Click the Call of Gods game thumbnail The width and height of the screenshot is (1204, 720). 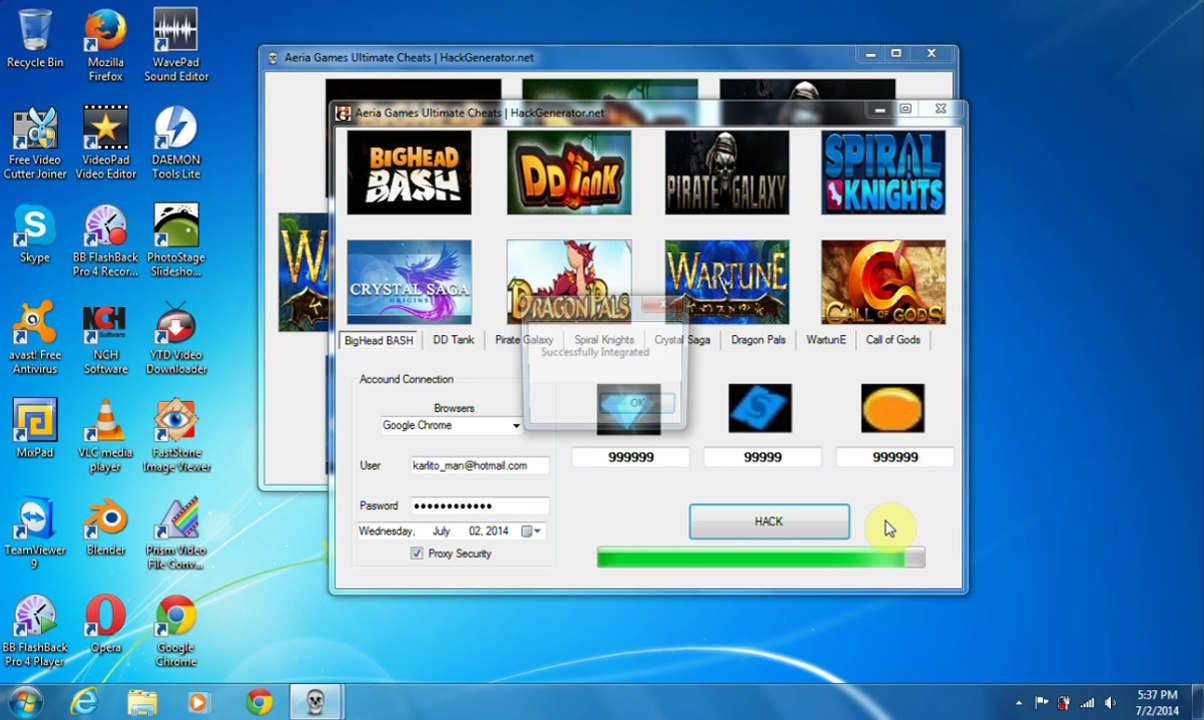coord(883,282)
